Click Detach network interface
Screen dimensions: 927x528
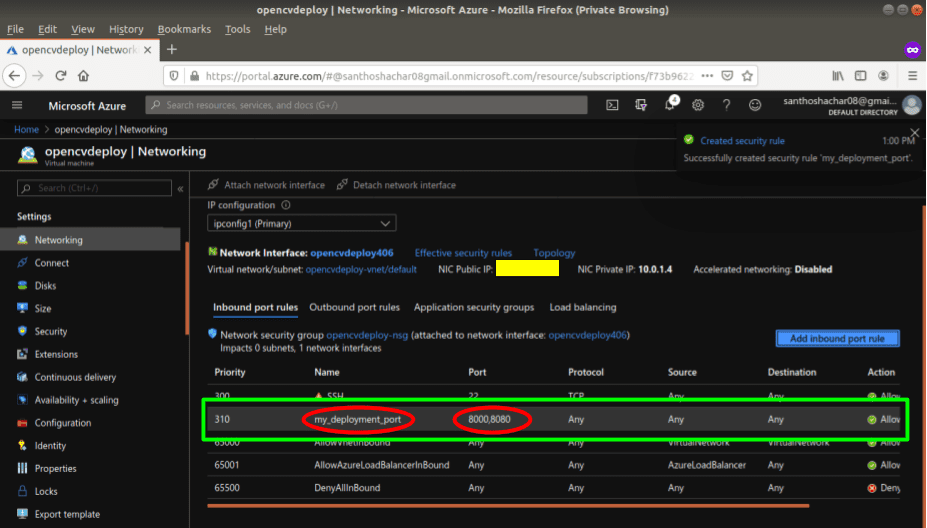(396, 185)
